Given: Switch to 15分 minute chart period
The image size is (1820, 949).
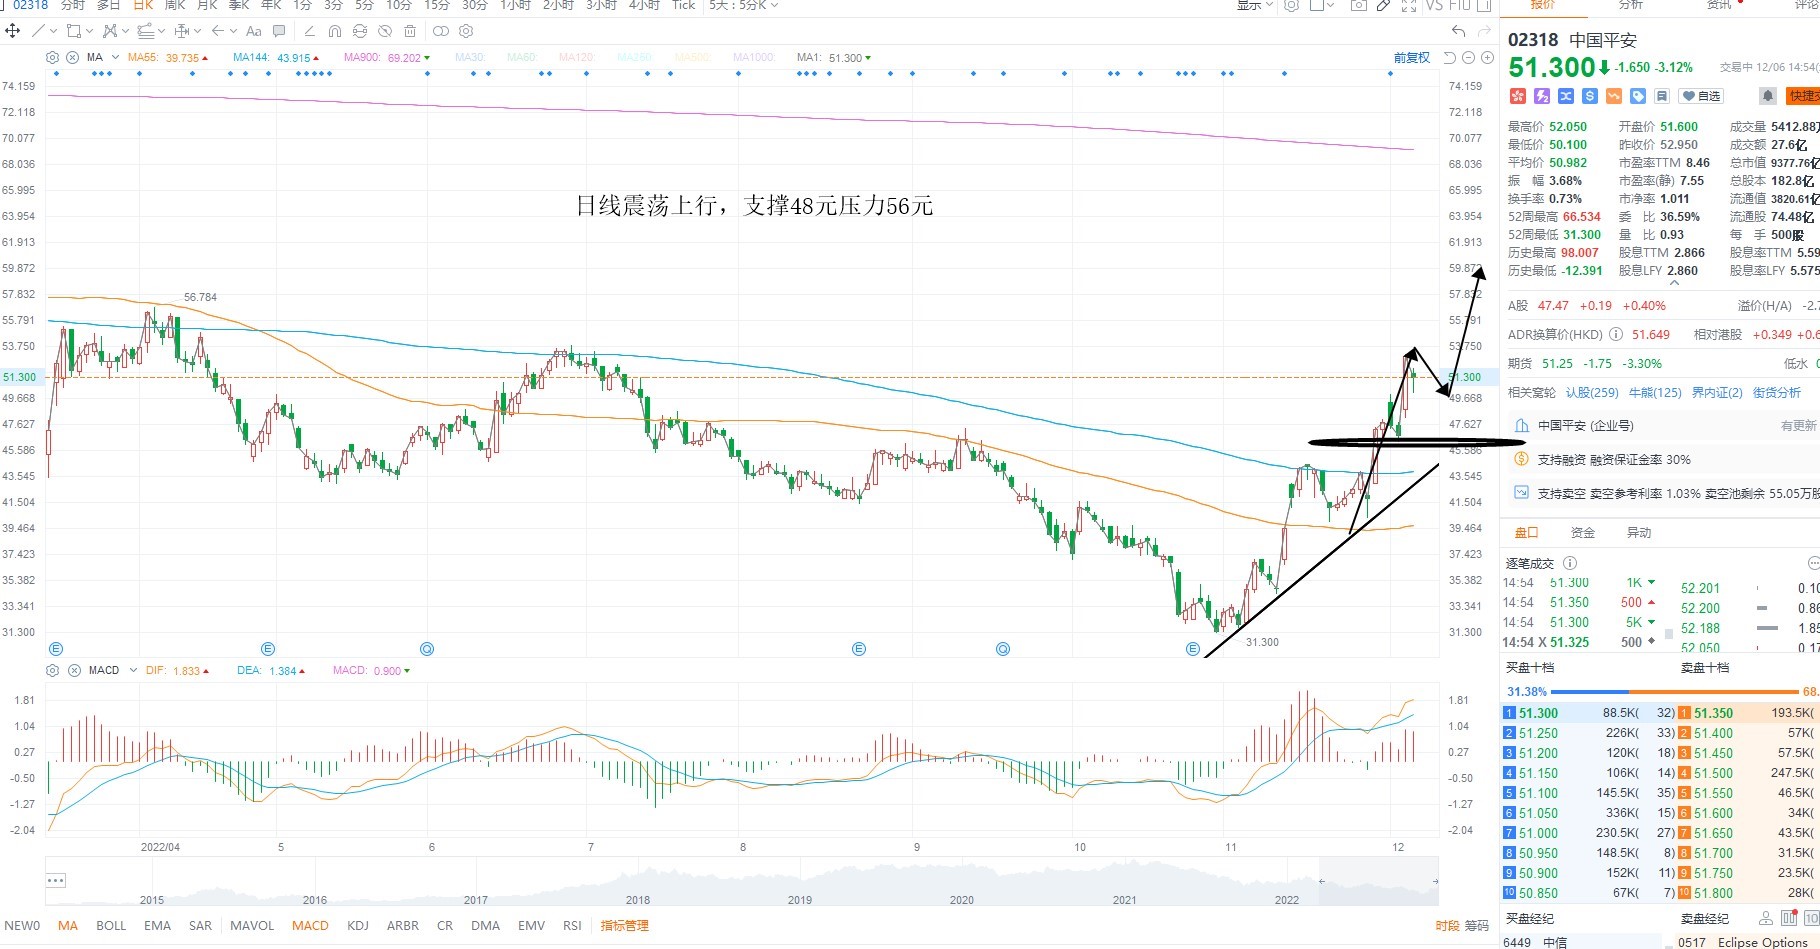Looking at the screenshot, I should (x=437, y=5).
